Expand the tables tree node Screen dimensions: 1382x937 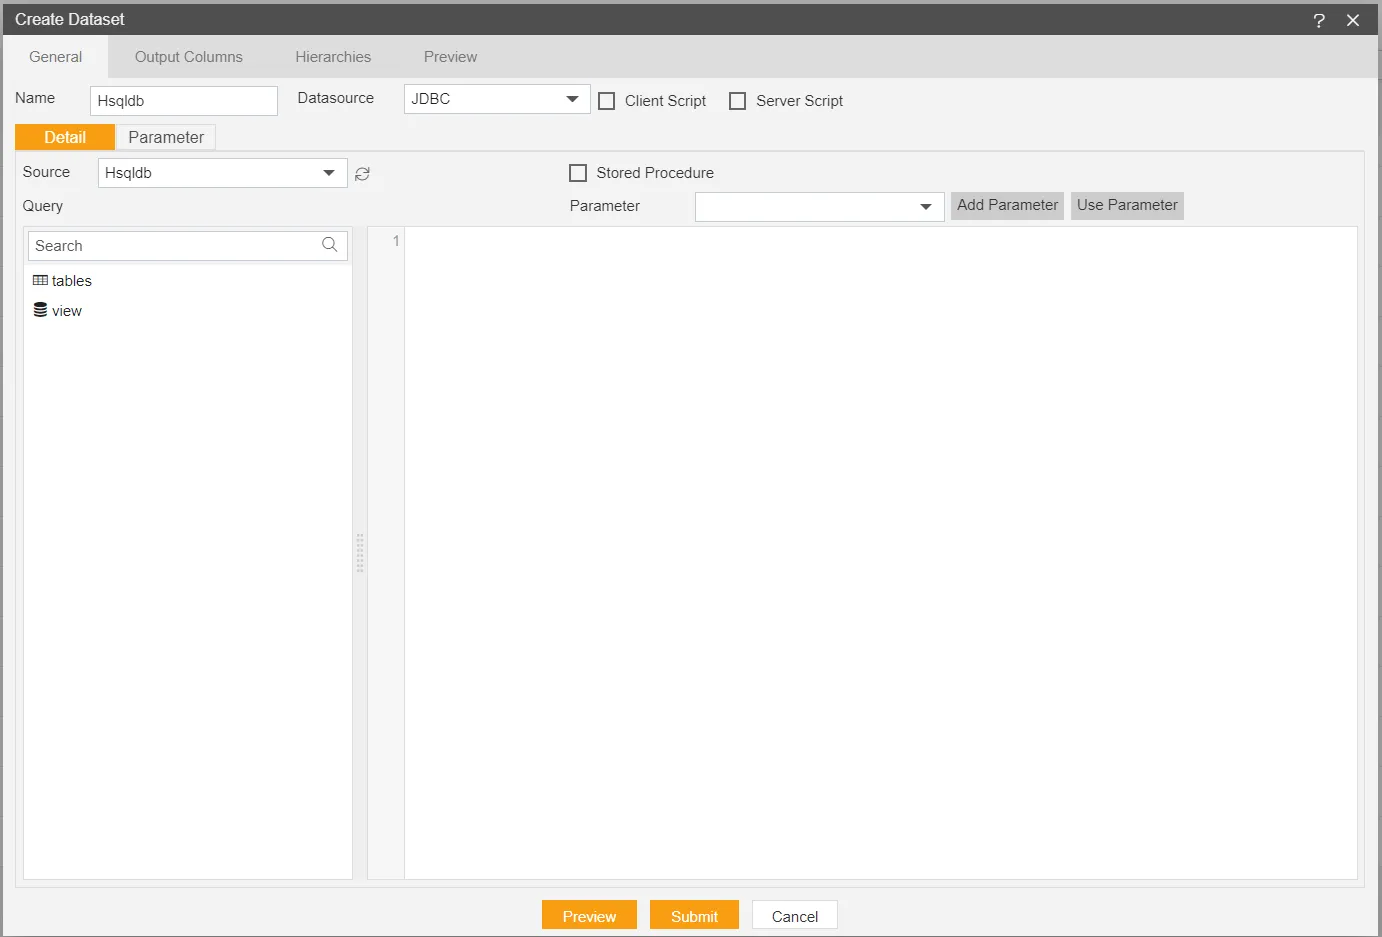pyautogui.click(x=72, y=281)
